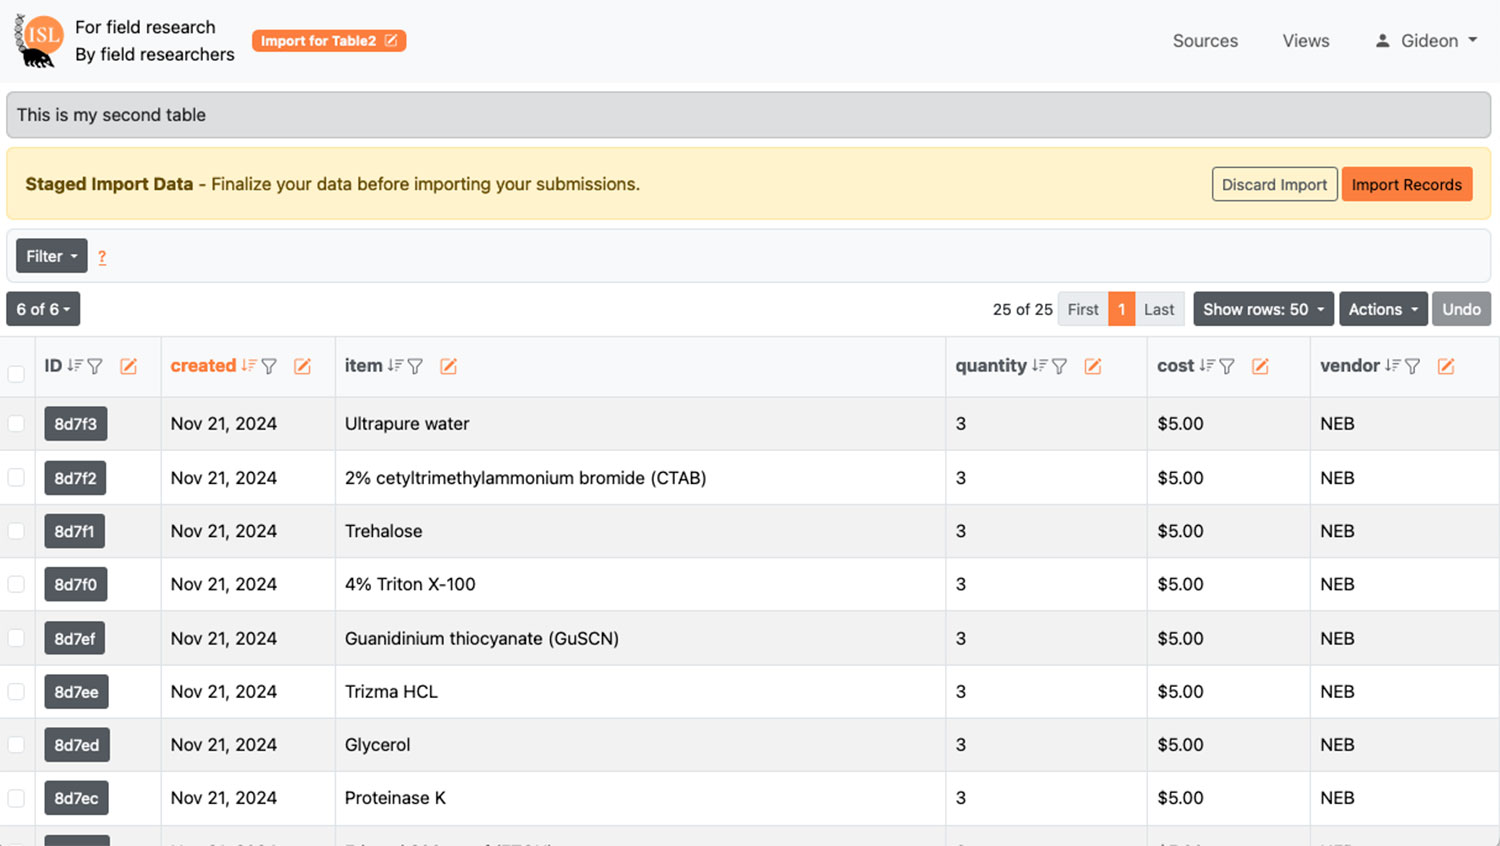Open the Sources navigation item
1500x846 pixels.
pyautogui.click(x=1204, y=41)
